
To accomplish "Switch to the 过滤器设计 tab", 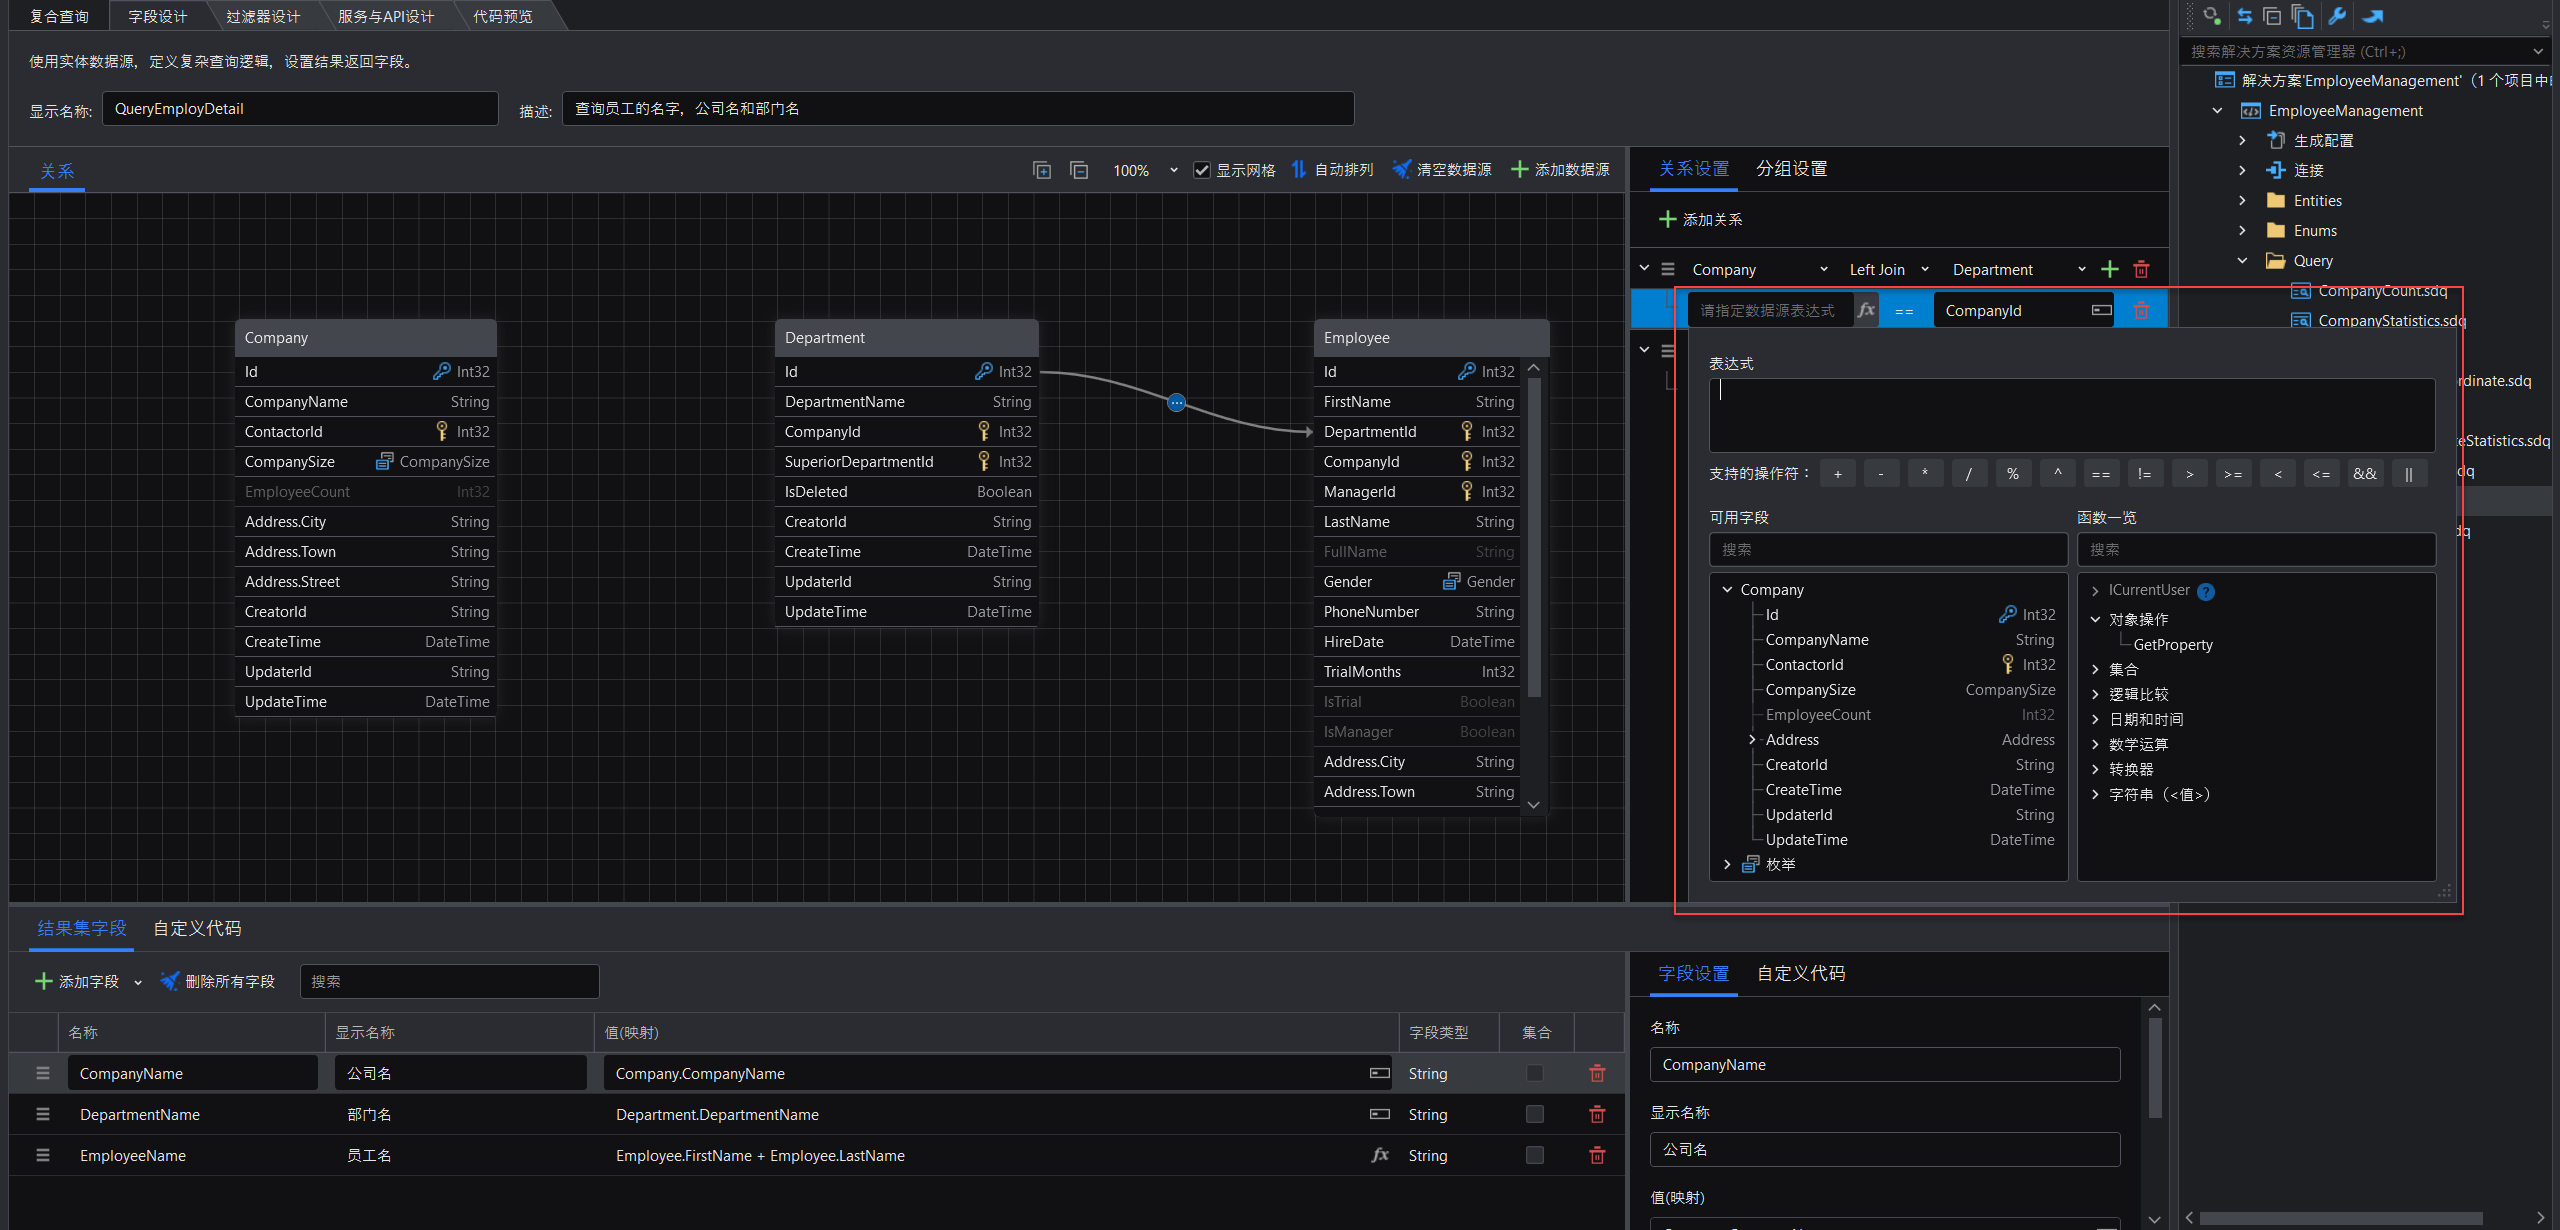I will click(263, 16).
